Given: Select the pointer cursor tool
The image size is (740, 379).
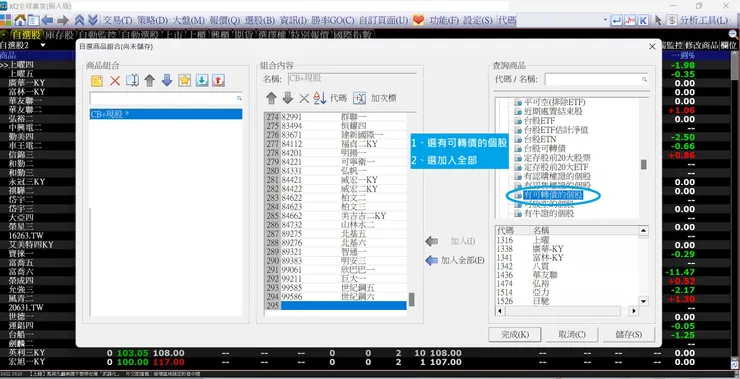Looking at the screenshot, I should [x=658, y=20].
